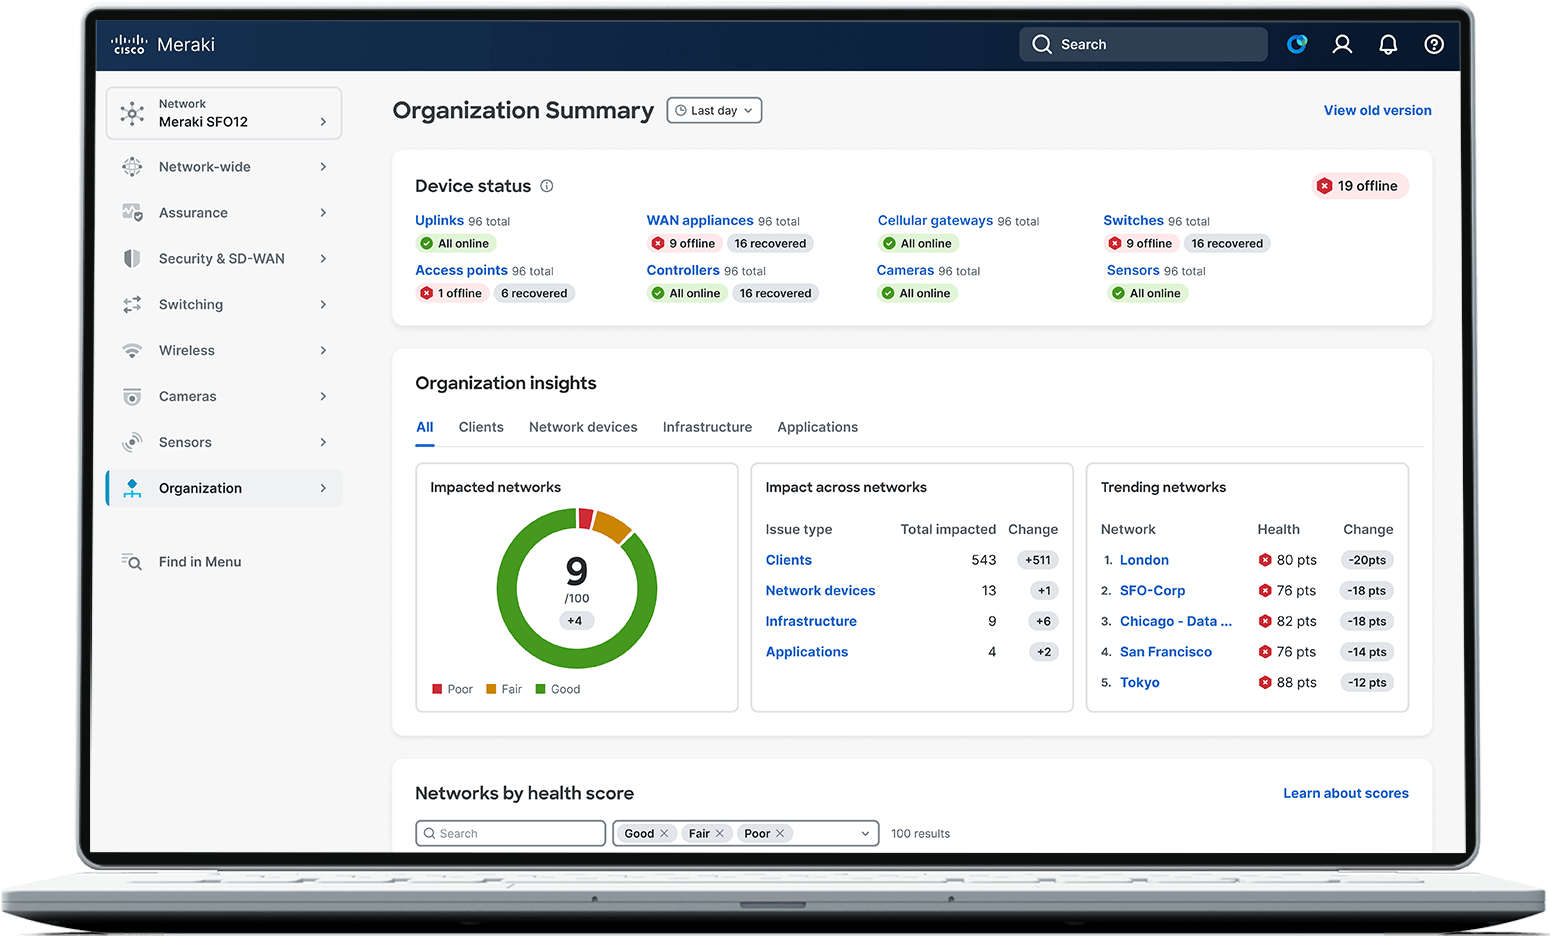Open the Last day time range dropdown
Image resolution: width=1550 pixels, height=936 pixels.
(x=713, y=110)
